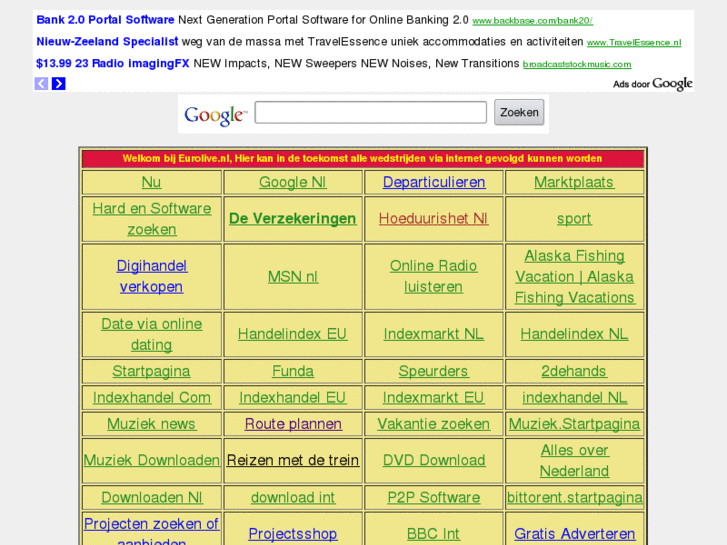Click Alaska Fishing Vacation link
The height and width of the screenshot is (545, 727).
[574, 276]
